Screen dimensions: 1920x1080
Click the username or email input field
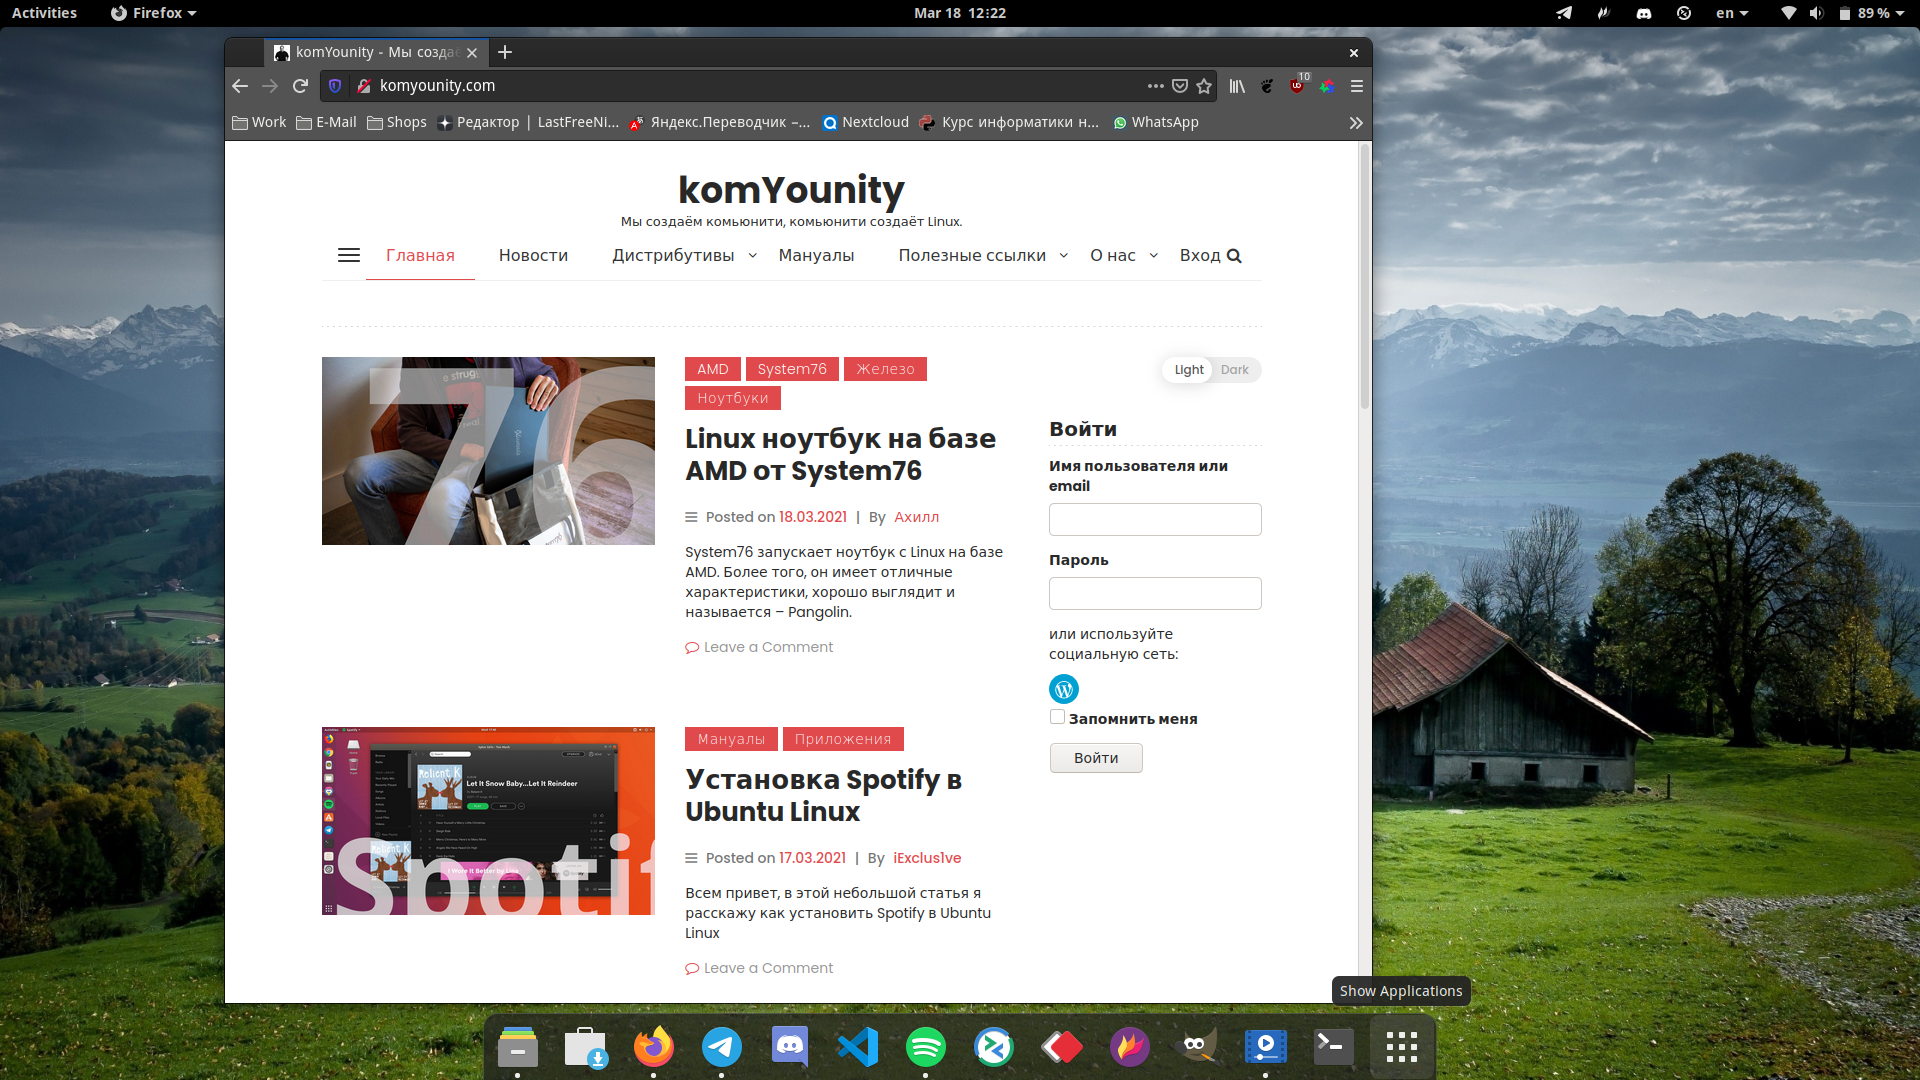[x=1155, y=519]
